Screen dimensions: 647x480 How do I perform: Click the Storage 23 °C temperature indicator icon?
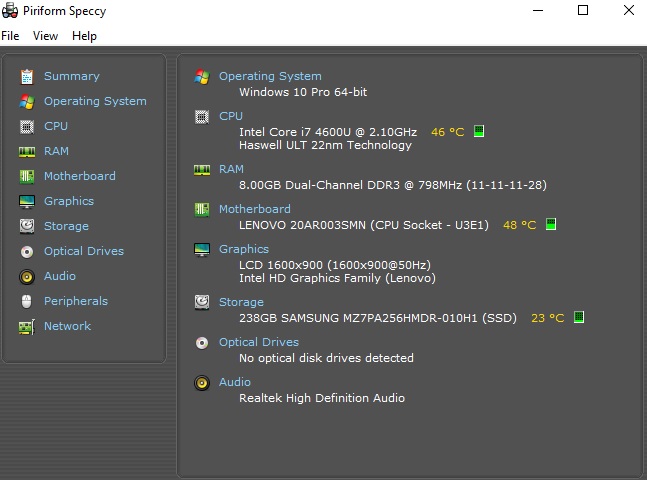point(579,318)
